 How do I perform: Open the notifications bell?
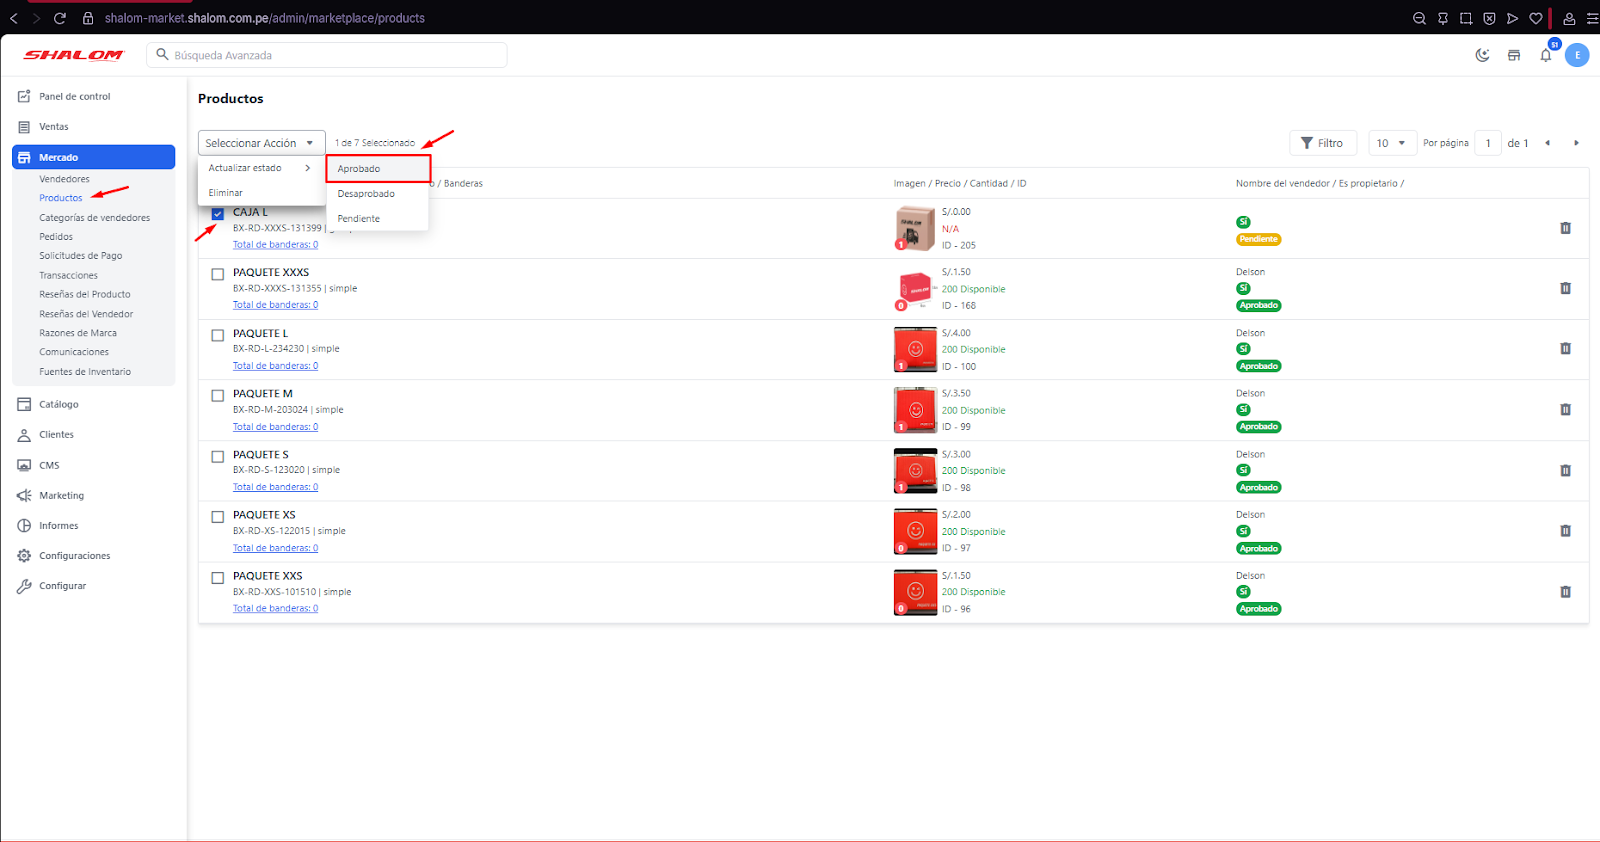pos(1546,55)
